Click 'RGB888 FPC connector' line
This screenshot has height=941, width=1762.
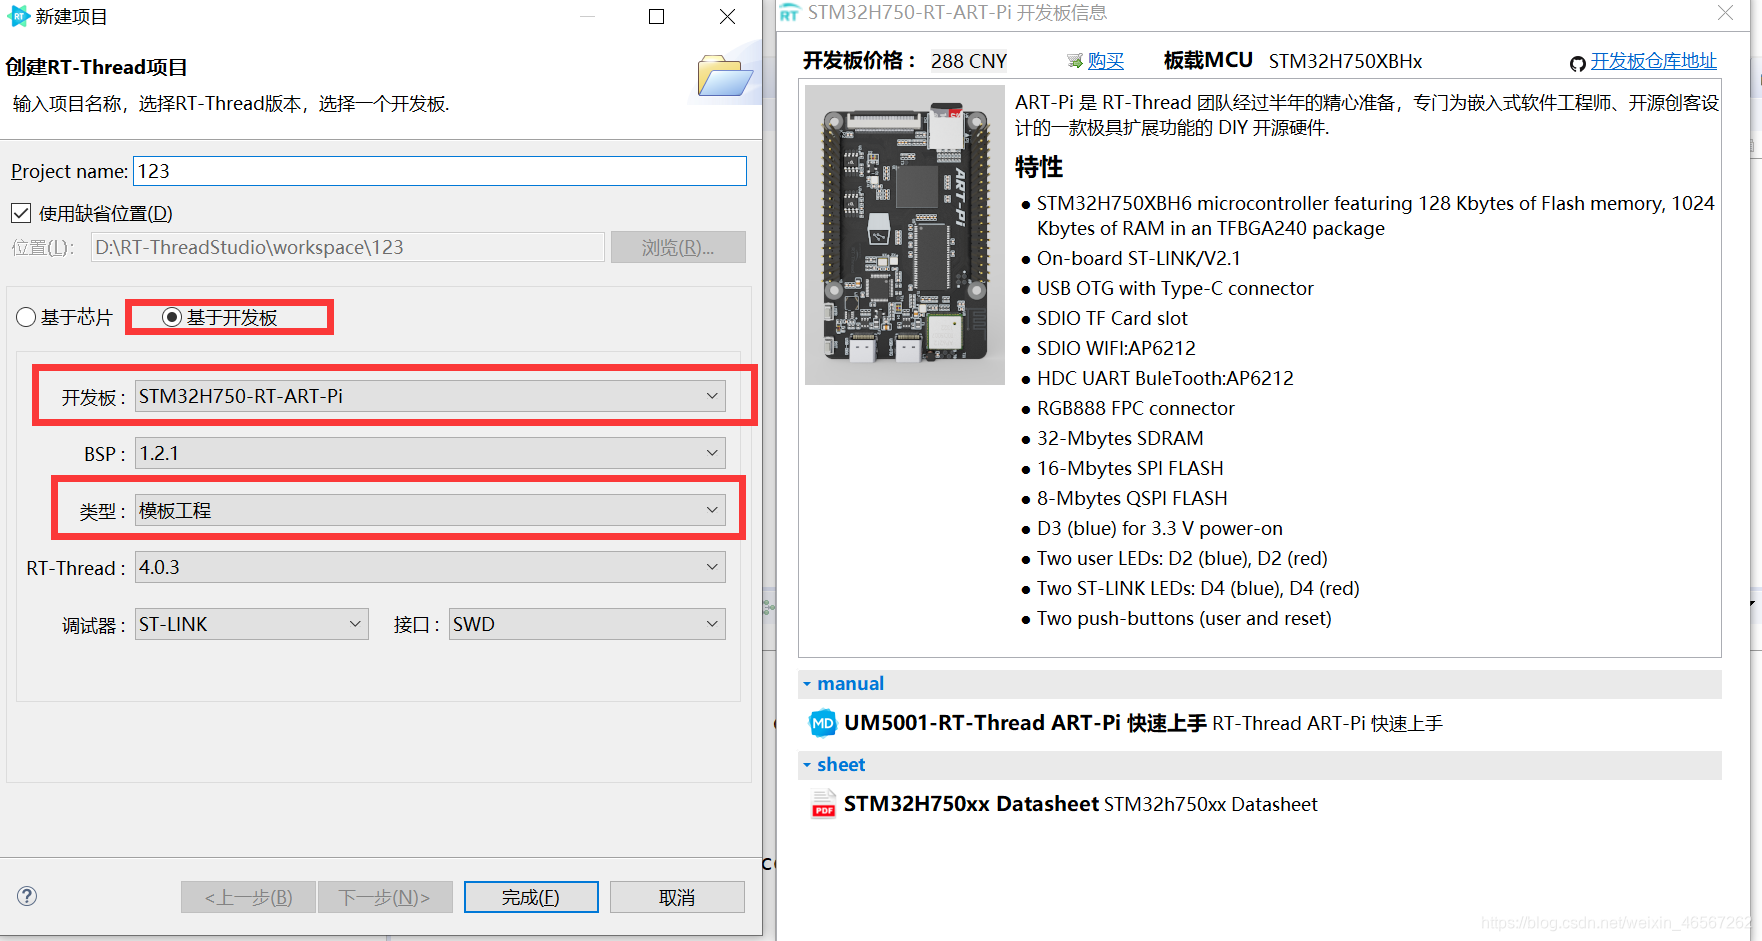(1135, 408)
